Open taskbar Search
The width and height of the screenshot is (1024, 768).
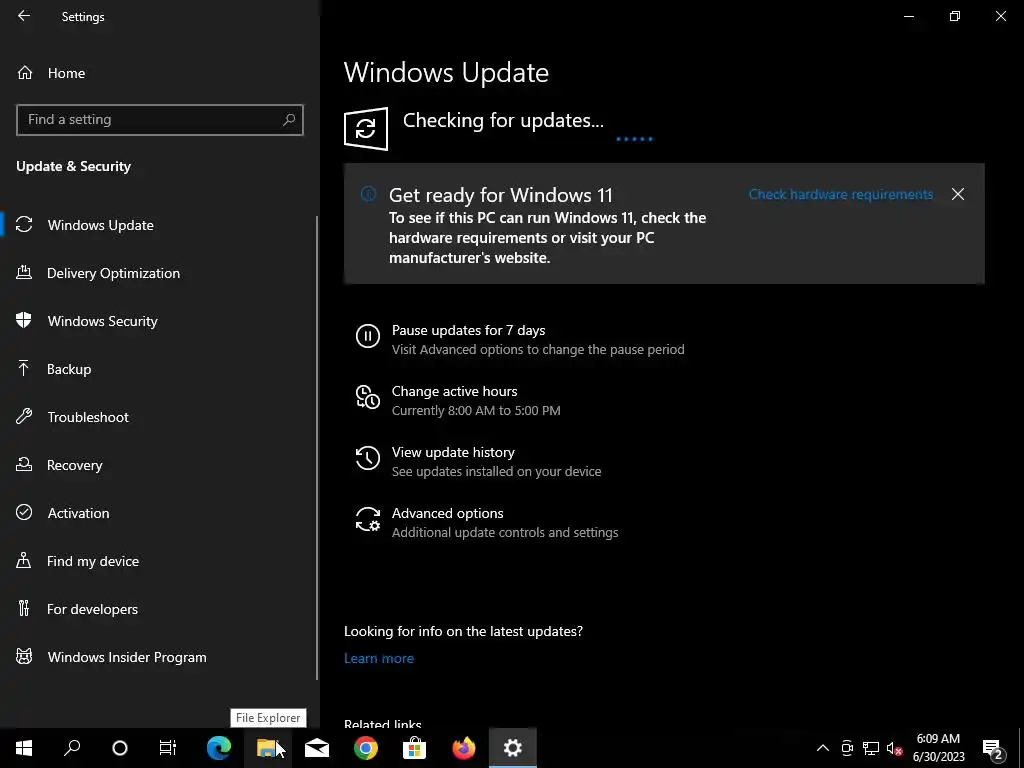72,748
